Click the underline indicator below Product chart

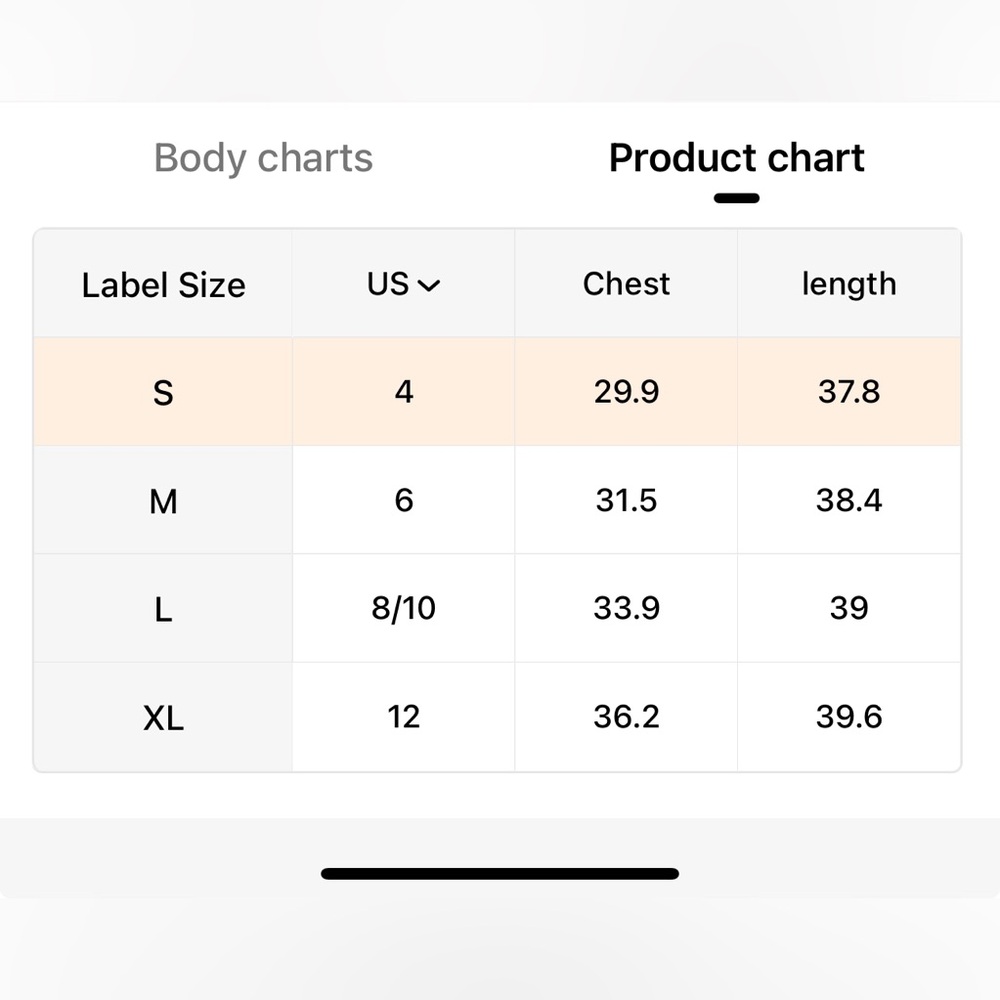click(736, 198)
